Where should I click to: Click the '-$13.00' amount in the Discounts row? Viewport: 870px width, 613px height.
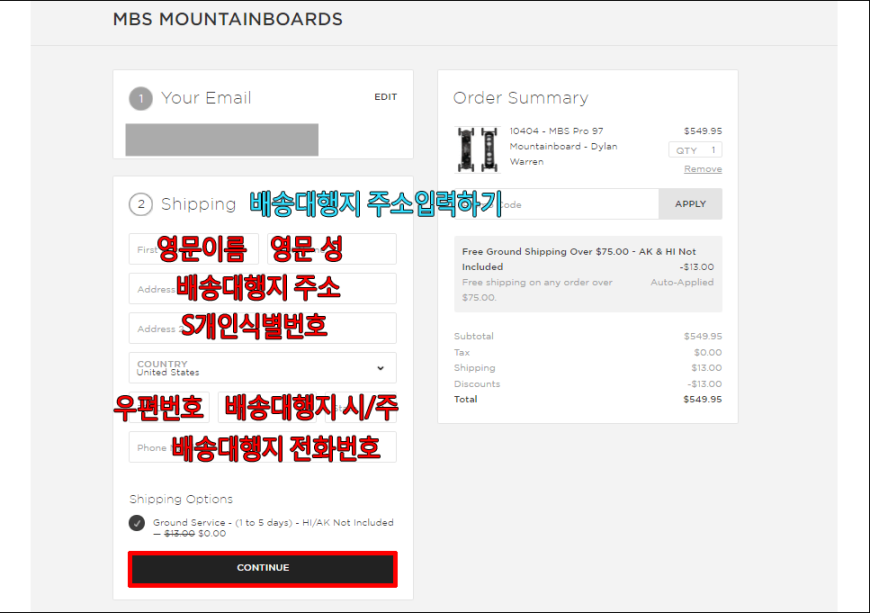(705, 384)
